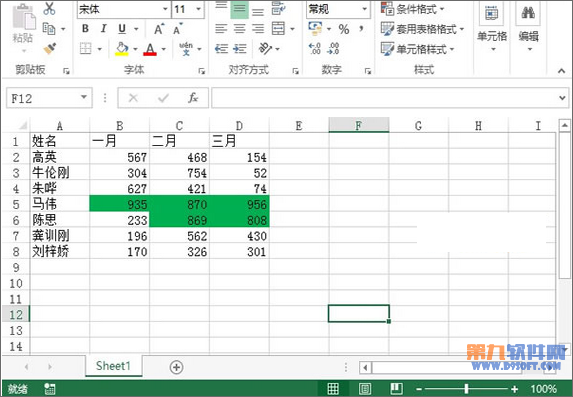Toggle the Wrap Text icon
573x397 pixels.
[278, 9]
